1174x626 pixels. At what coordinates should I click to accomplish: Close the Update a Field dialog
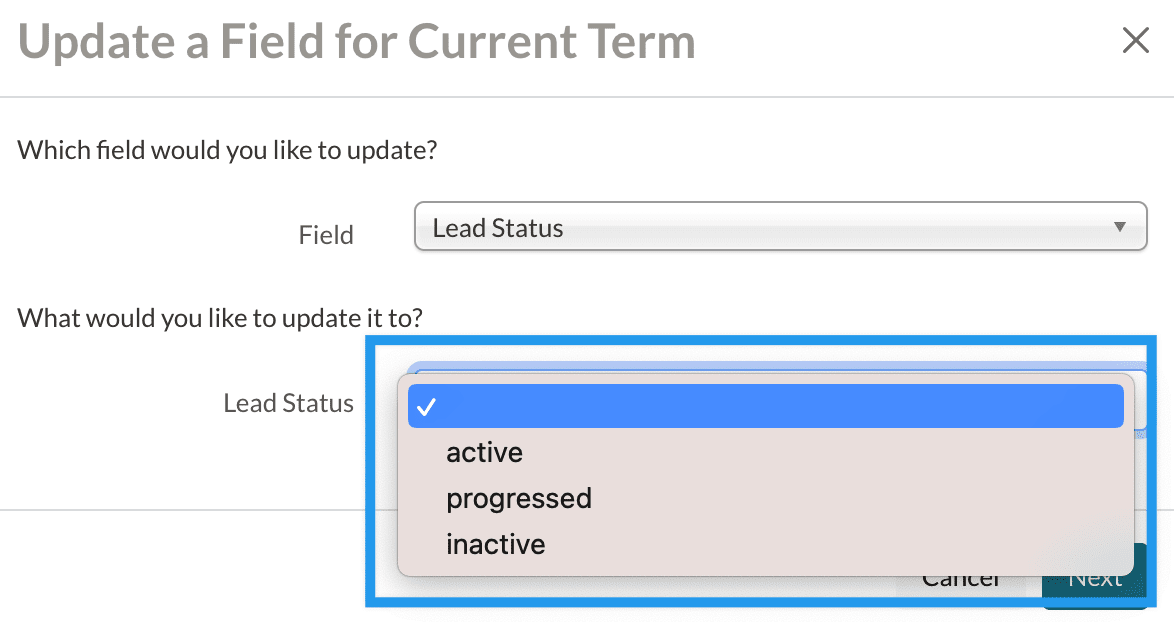(1135, 41)
